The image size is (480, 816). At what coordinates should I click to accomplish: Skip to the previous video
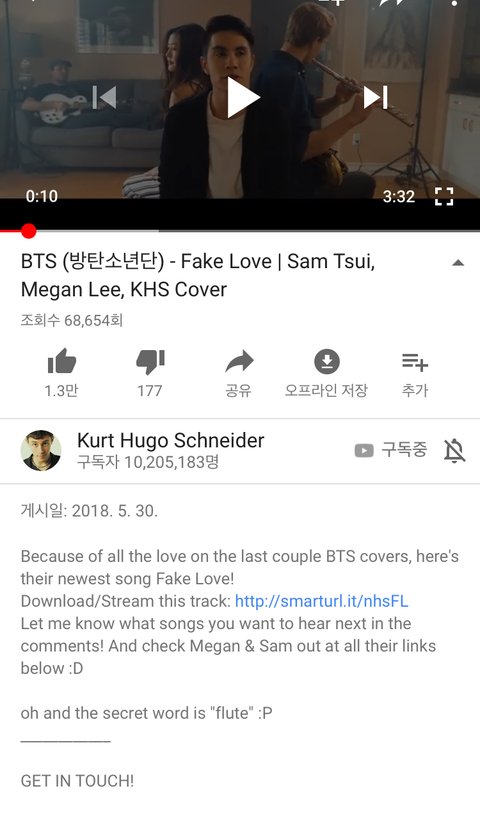click(104, 97)
